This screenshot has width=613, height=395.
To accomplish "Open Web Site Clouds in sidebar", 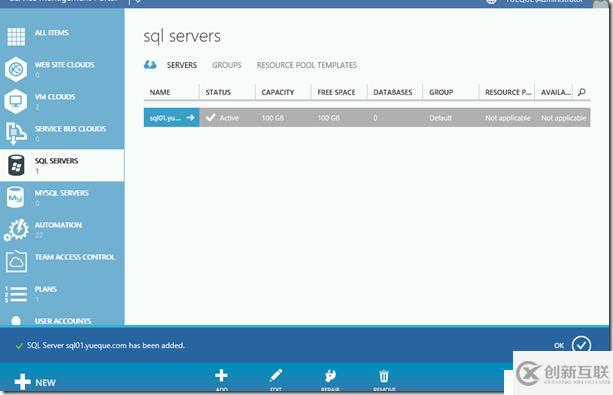I will tap(65, 65).
